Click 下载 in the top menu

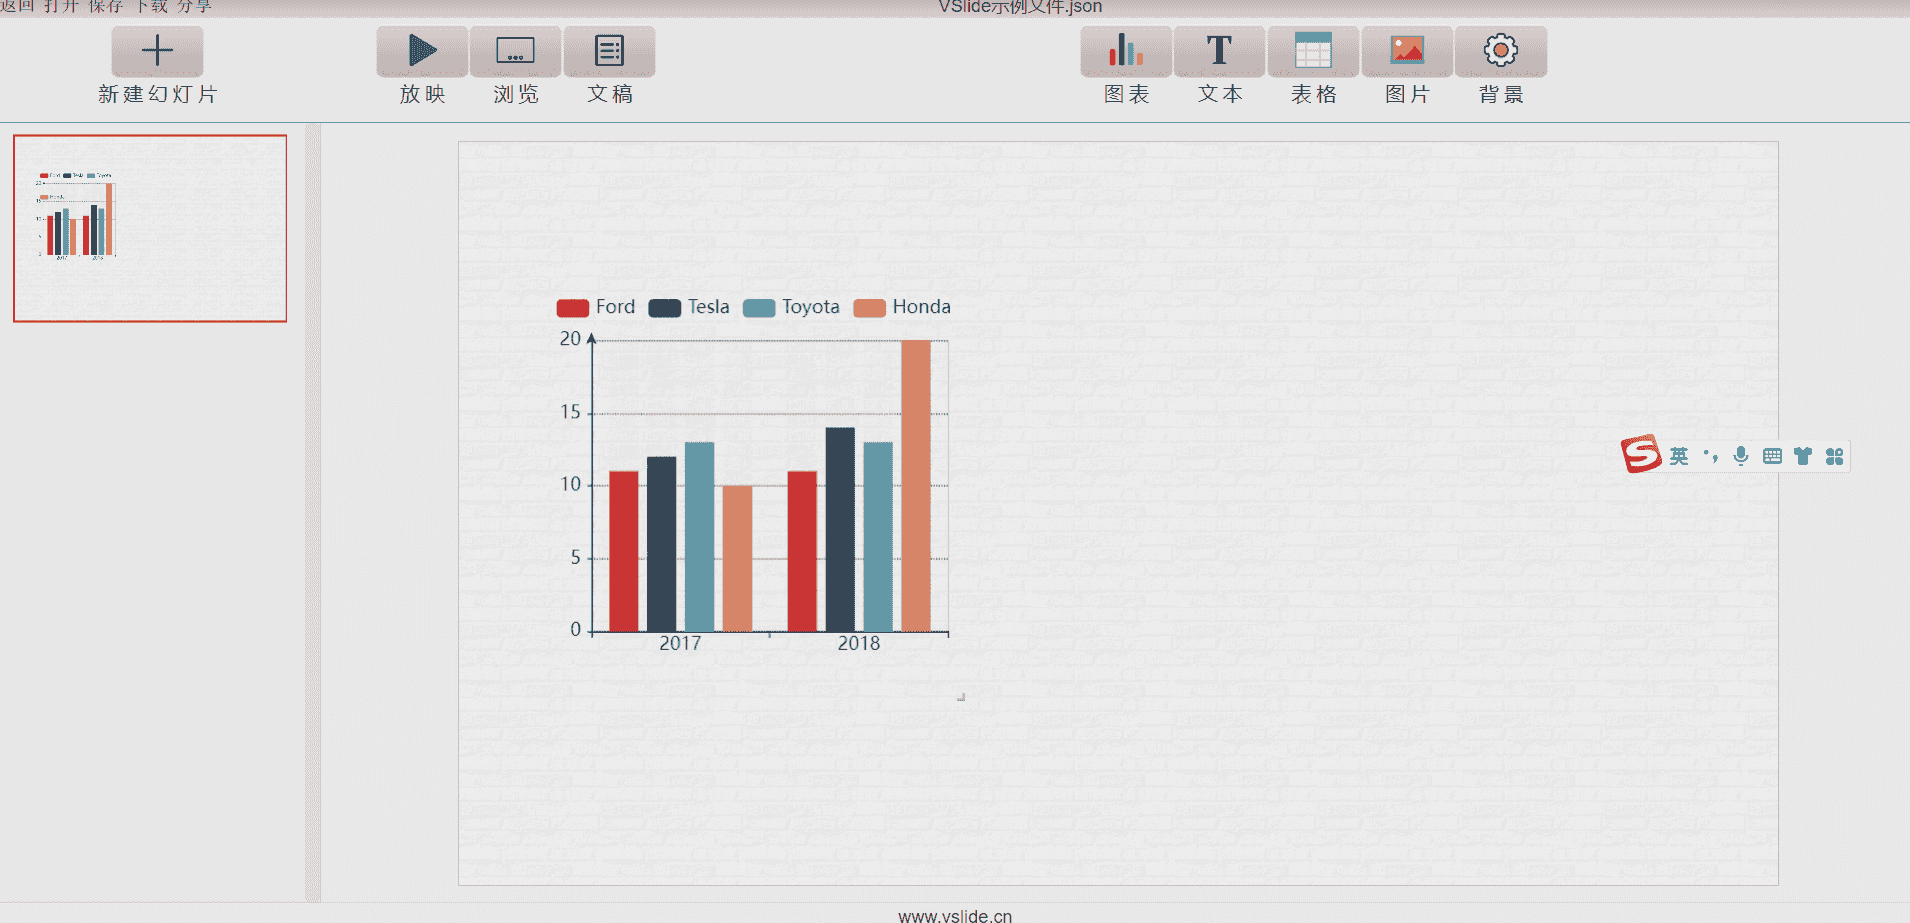coord(151,6)
